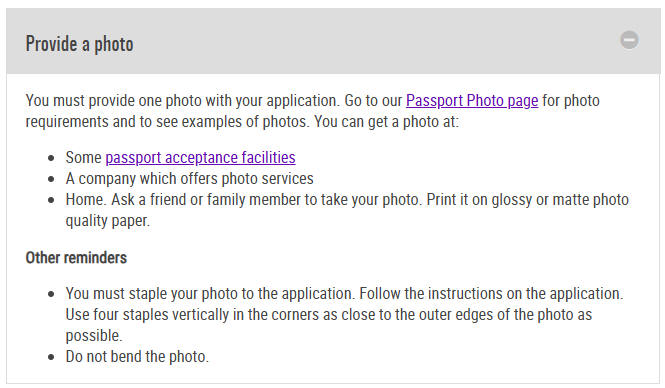
Task: Click the gray accordion header bar
Action: coord(333,41)
